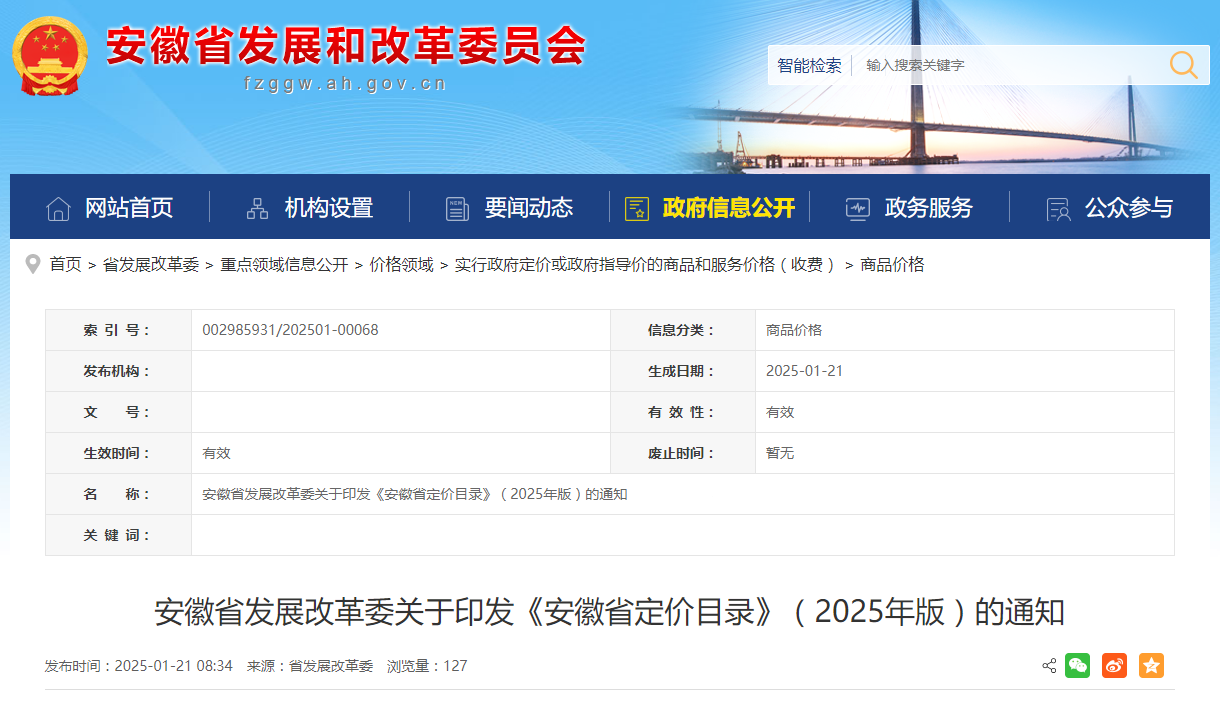Viewport: 1220px width, 702px height.
Task: Click the 关键词 label cell
Action: (x=118, y=535)
